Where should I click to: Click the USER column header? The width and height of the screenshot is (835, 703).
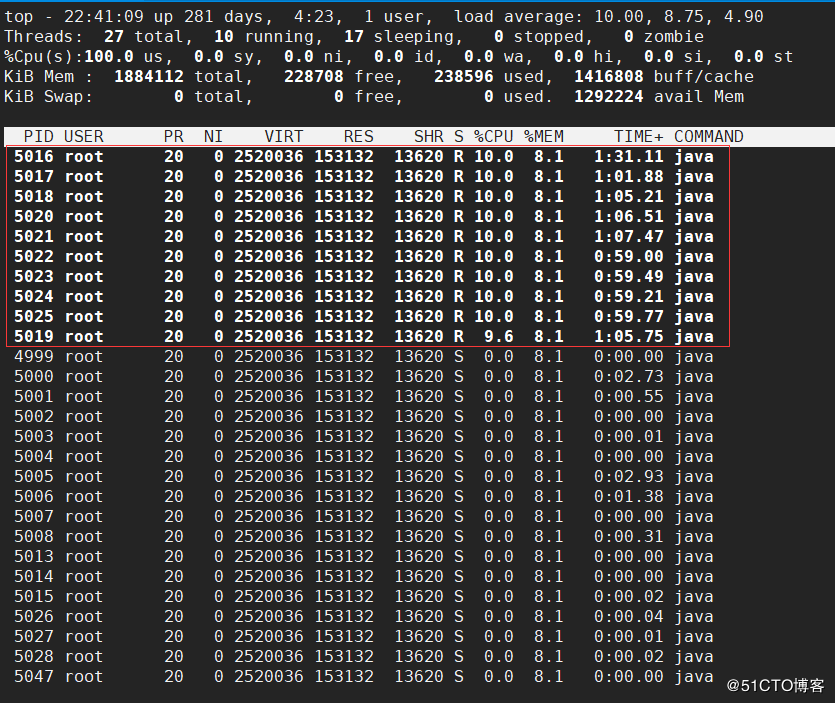point(84,136)
